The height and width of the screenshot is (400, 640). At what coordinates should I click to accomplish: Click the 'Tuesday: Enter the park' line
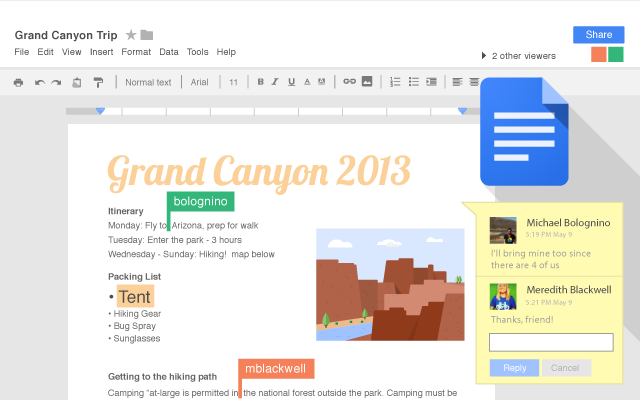pyautogui.click(x=175, y=240)
